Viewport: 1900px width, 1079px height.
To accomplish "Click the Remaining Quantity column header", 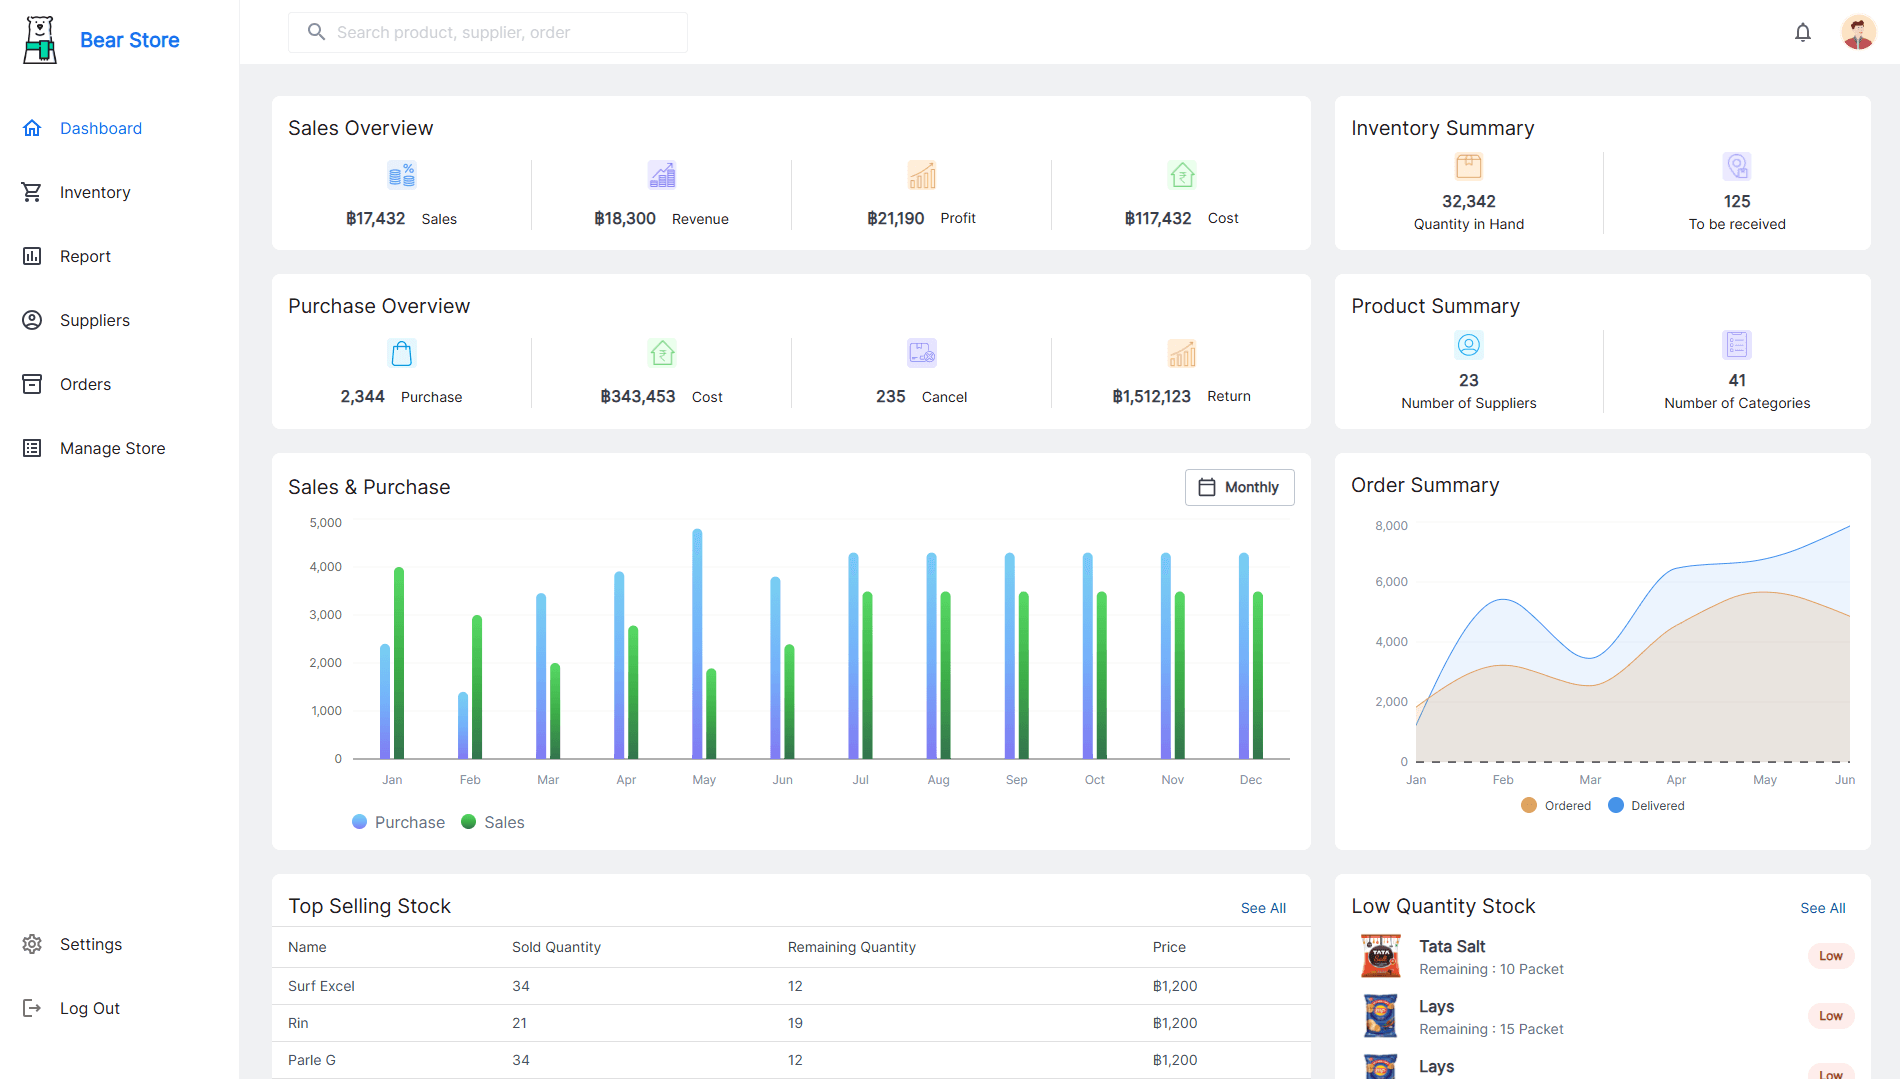I will (852, 947).
